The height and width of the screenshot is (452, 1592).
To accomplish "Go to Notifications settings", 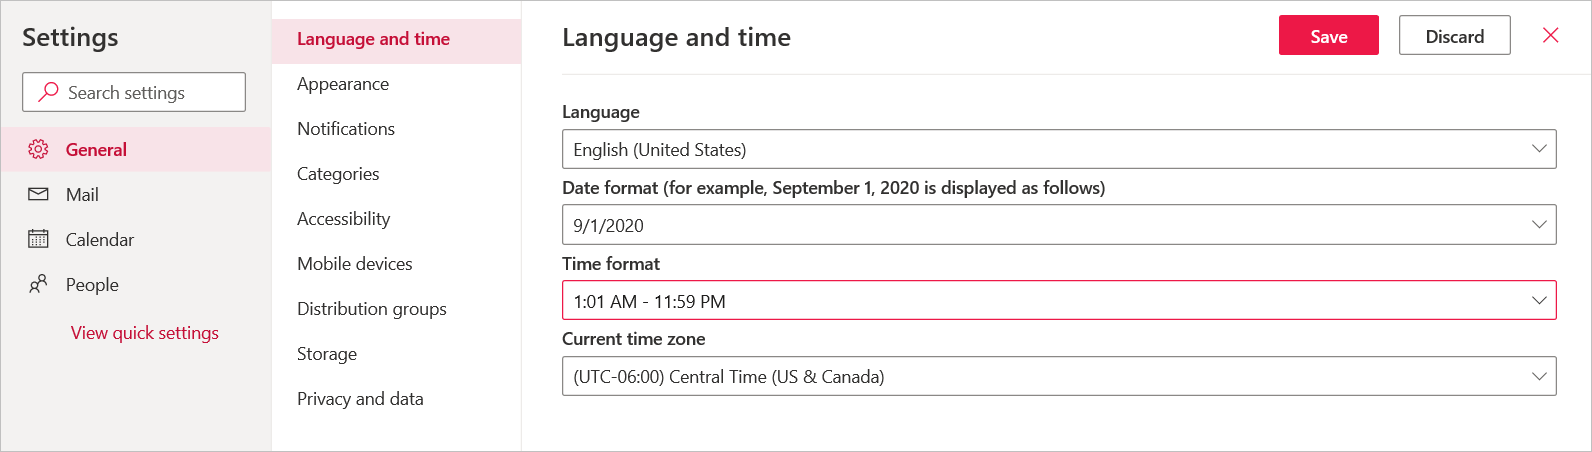I will tap(346, 129).
